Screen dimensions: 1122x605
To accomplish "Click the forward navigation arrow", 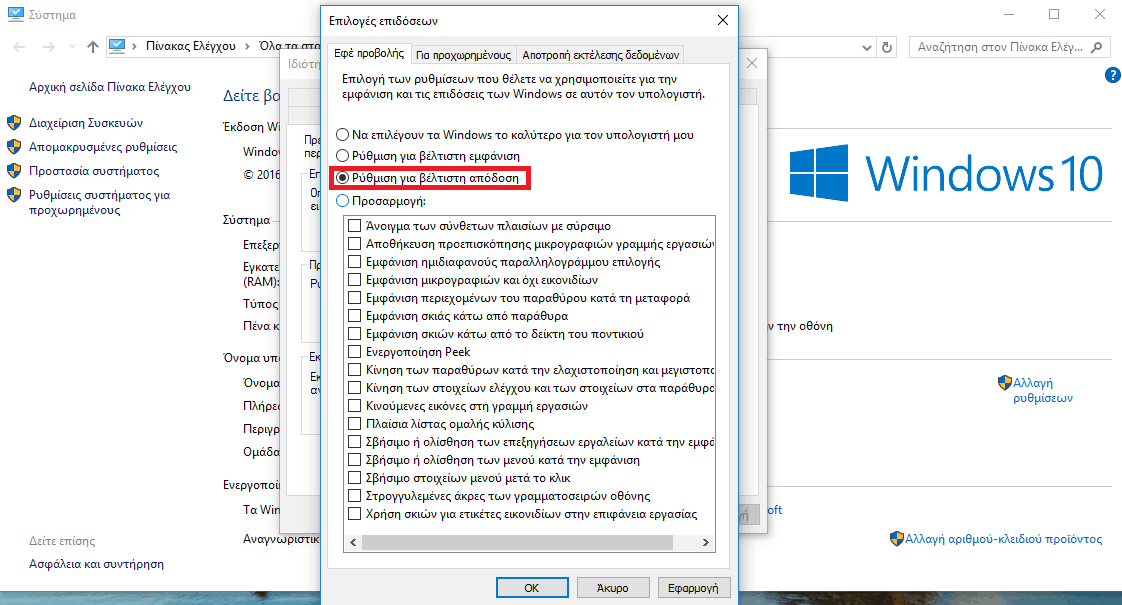I will (48, 47).
